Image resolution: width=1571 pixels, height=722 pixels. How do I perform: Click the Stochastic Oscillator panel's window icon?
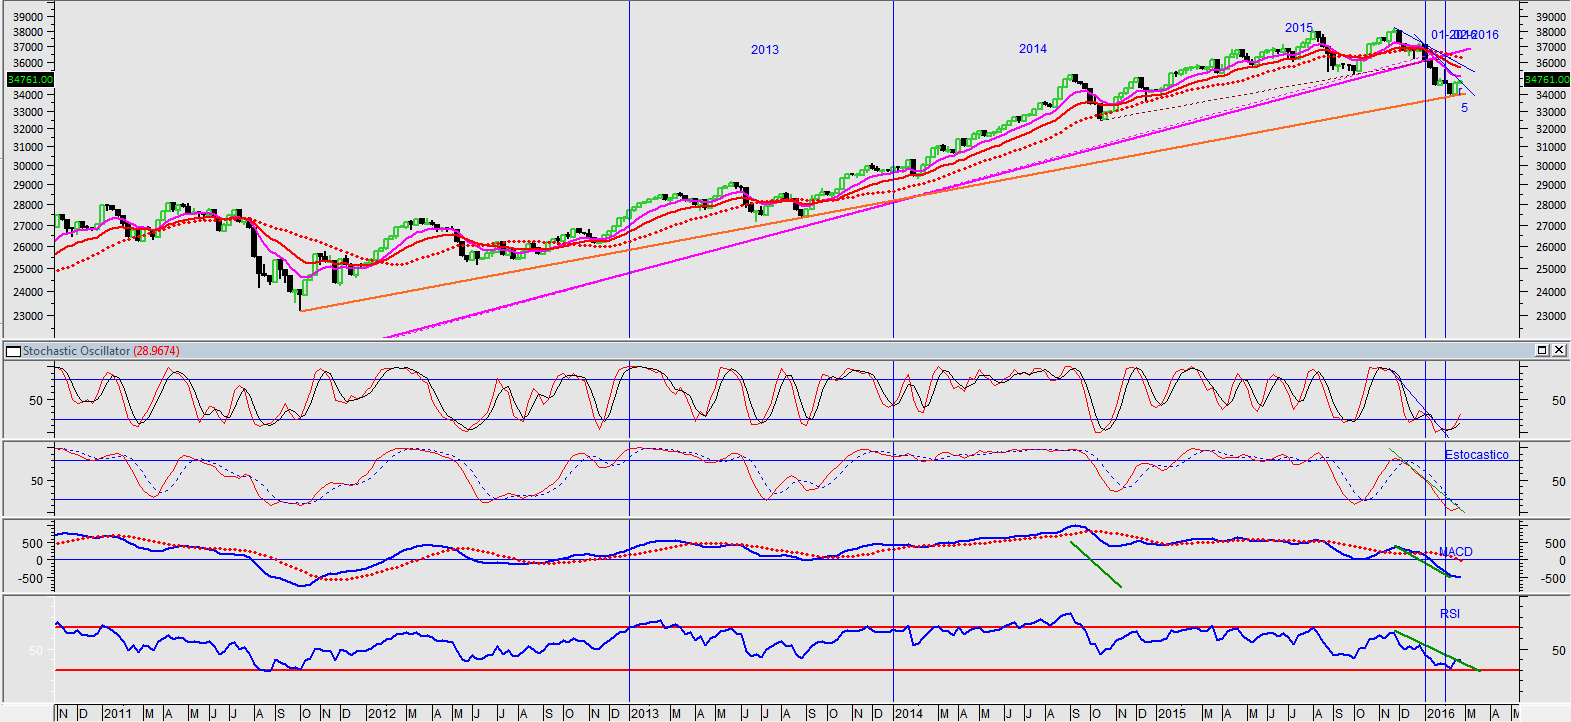pos(14,351)
